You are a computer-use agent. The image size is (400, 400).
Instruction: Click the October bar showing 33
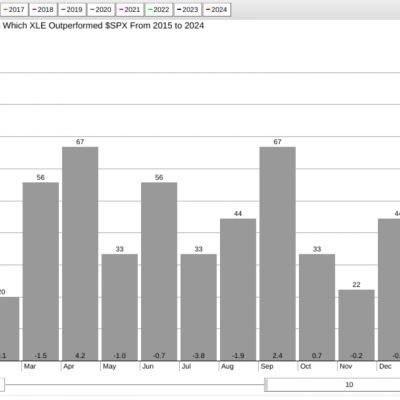click(x=317, y=307)
